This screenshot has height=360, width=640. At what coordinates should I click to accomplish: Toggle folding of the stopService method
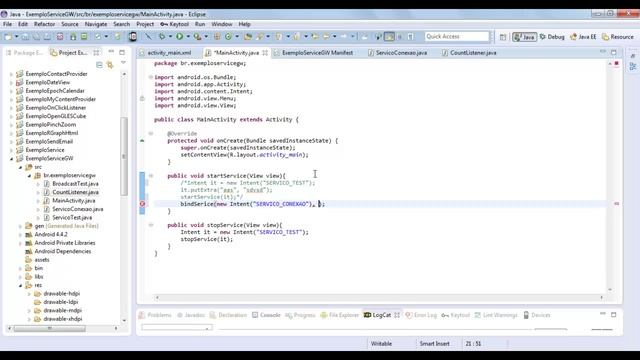pos(151,225)
